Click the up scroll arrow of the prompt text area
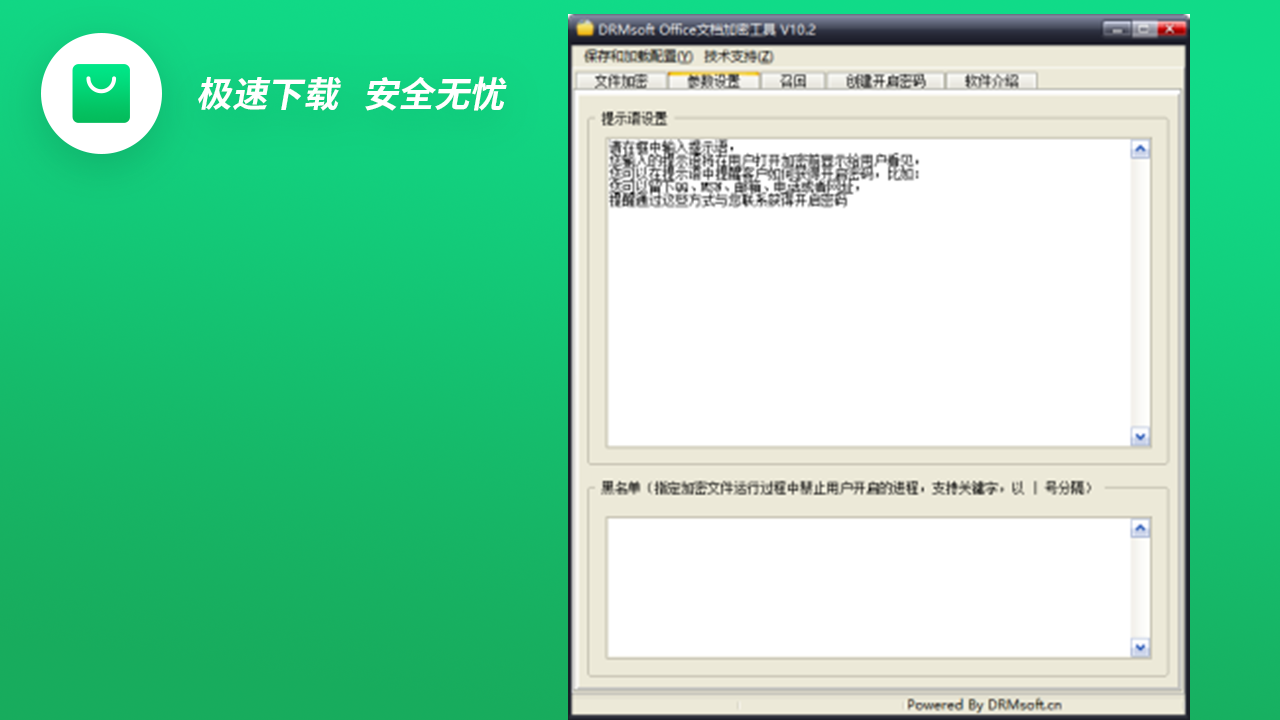This screenshot has height=720, width=1280. coord(1140,148)
